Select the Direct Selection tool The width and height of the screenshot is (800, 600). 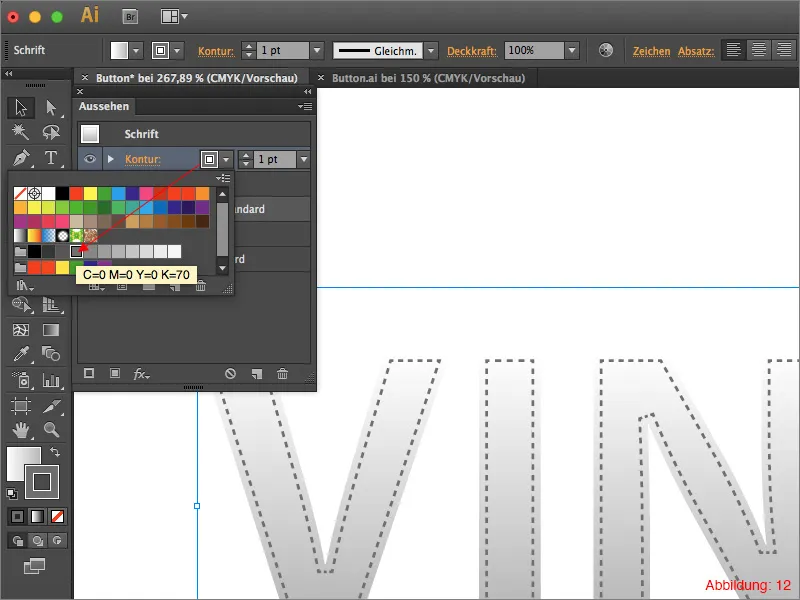[x=51, y=108]
